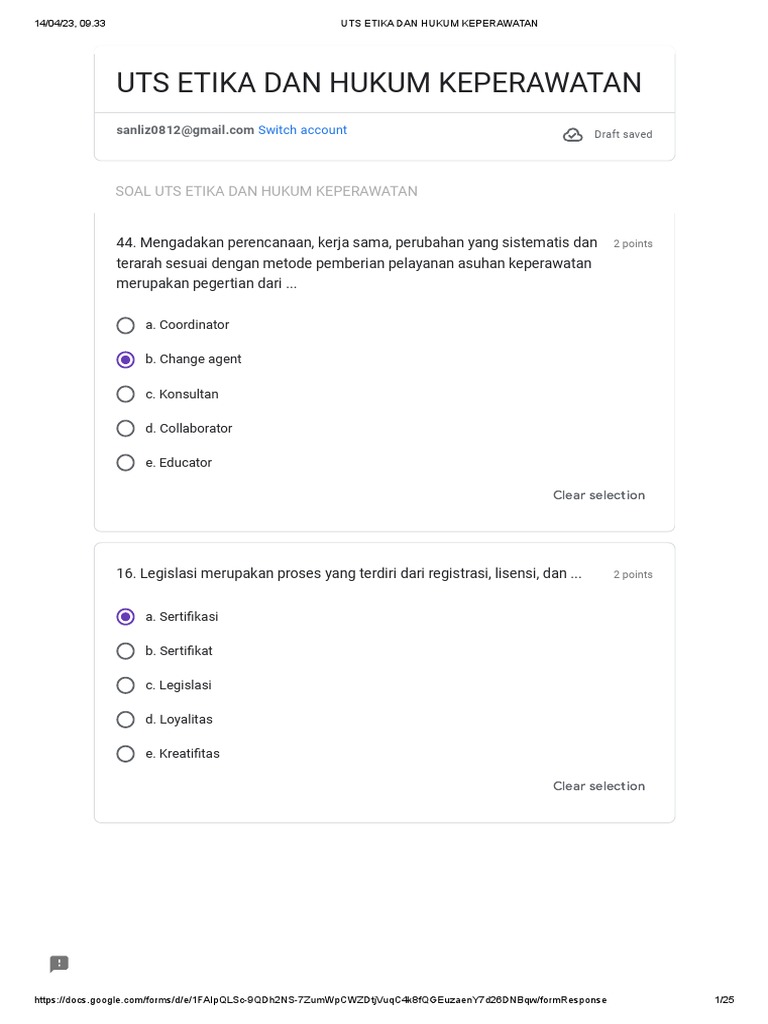Screen dimensions: 768x1024
Task: Select c. Legislasi for question 16
Action: [126, 685]
